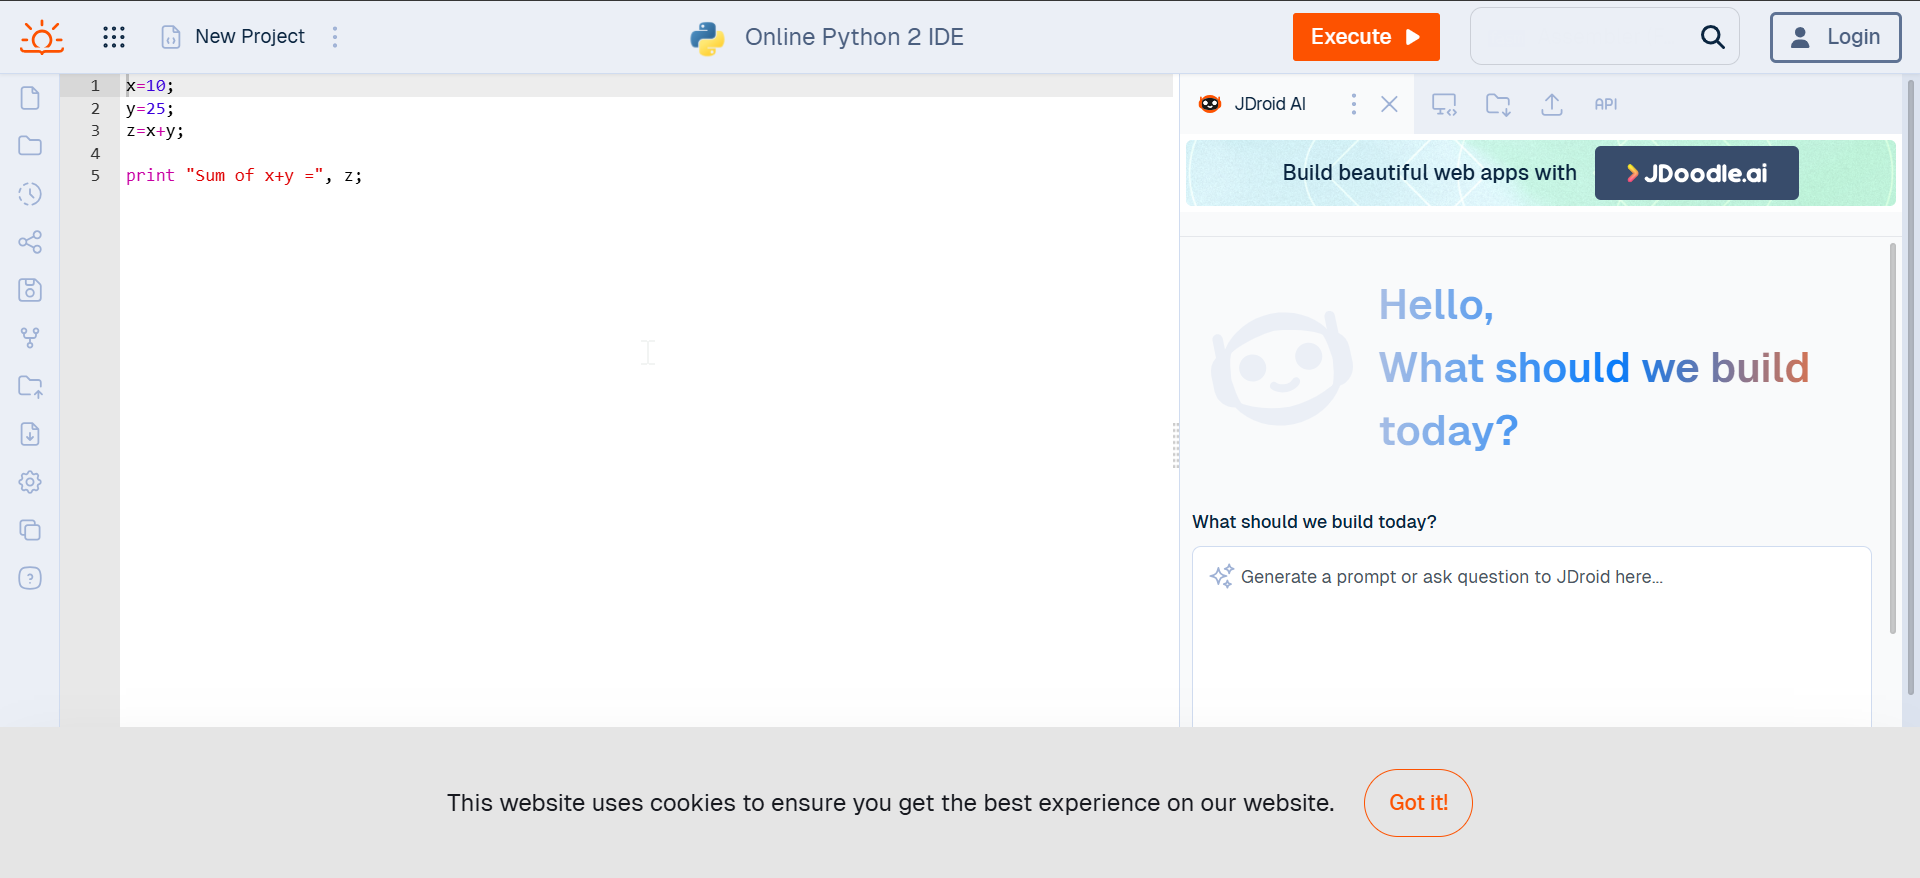Click the Login button
1920x878 pixels.
point(1835,37)
